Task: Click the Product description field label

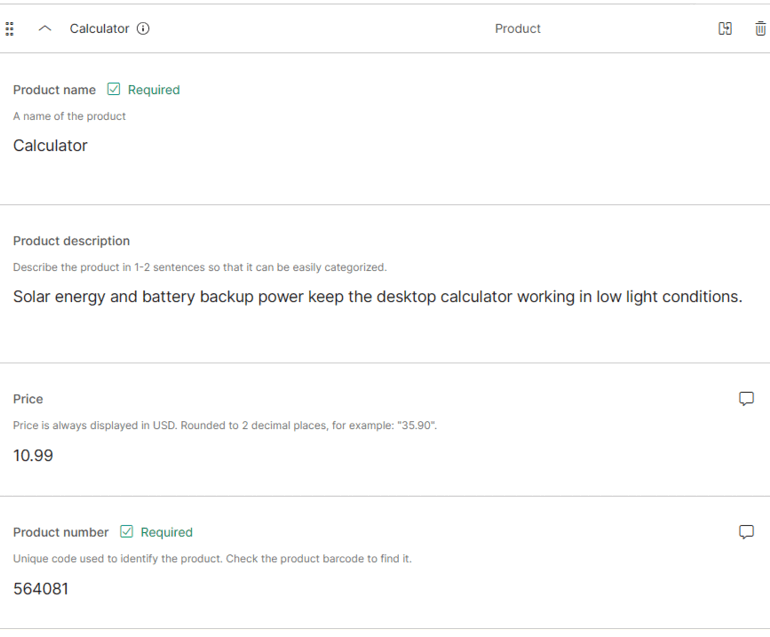Action: click(x=71, y=241)
